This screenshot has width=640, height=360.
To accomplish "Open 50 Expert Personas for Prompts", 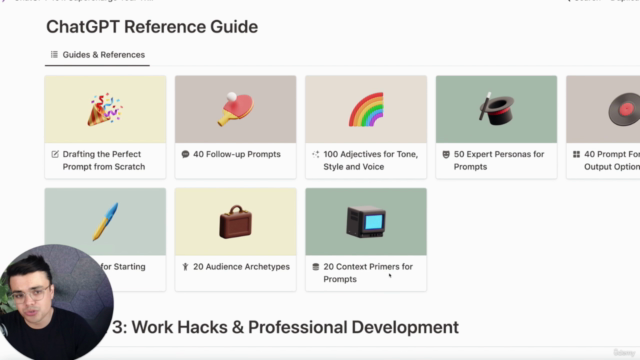I will click(499, 160).
